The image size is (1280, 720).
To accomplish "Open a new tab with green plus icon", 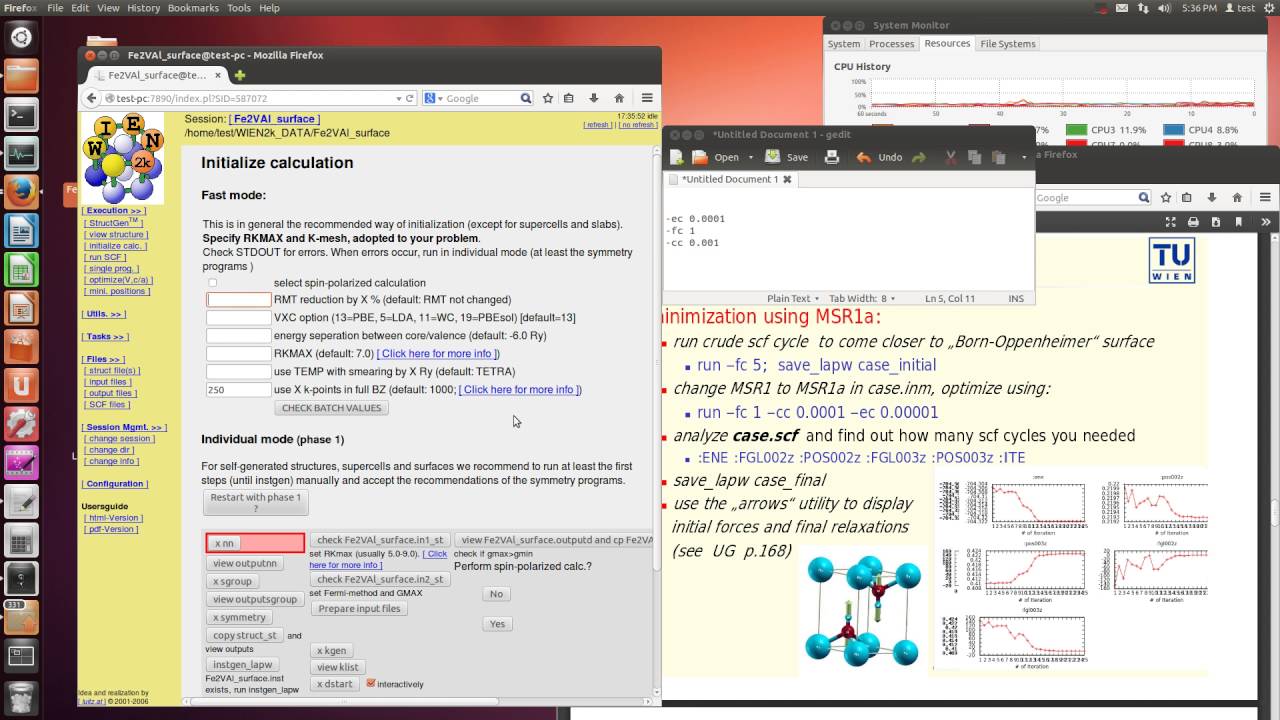I will click(240, 75).
